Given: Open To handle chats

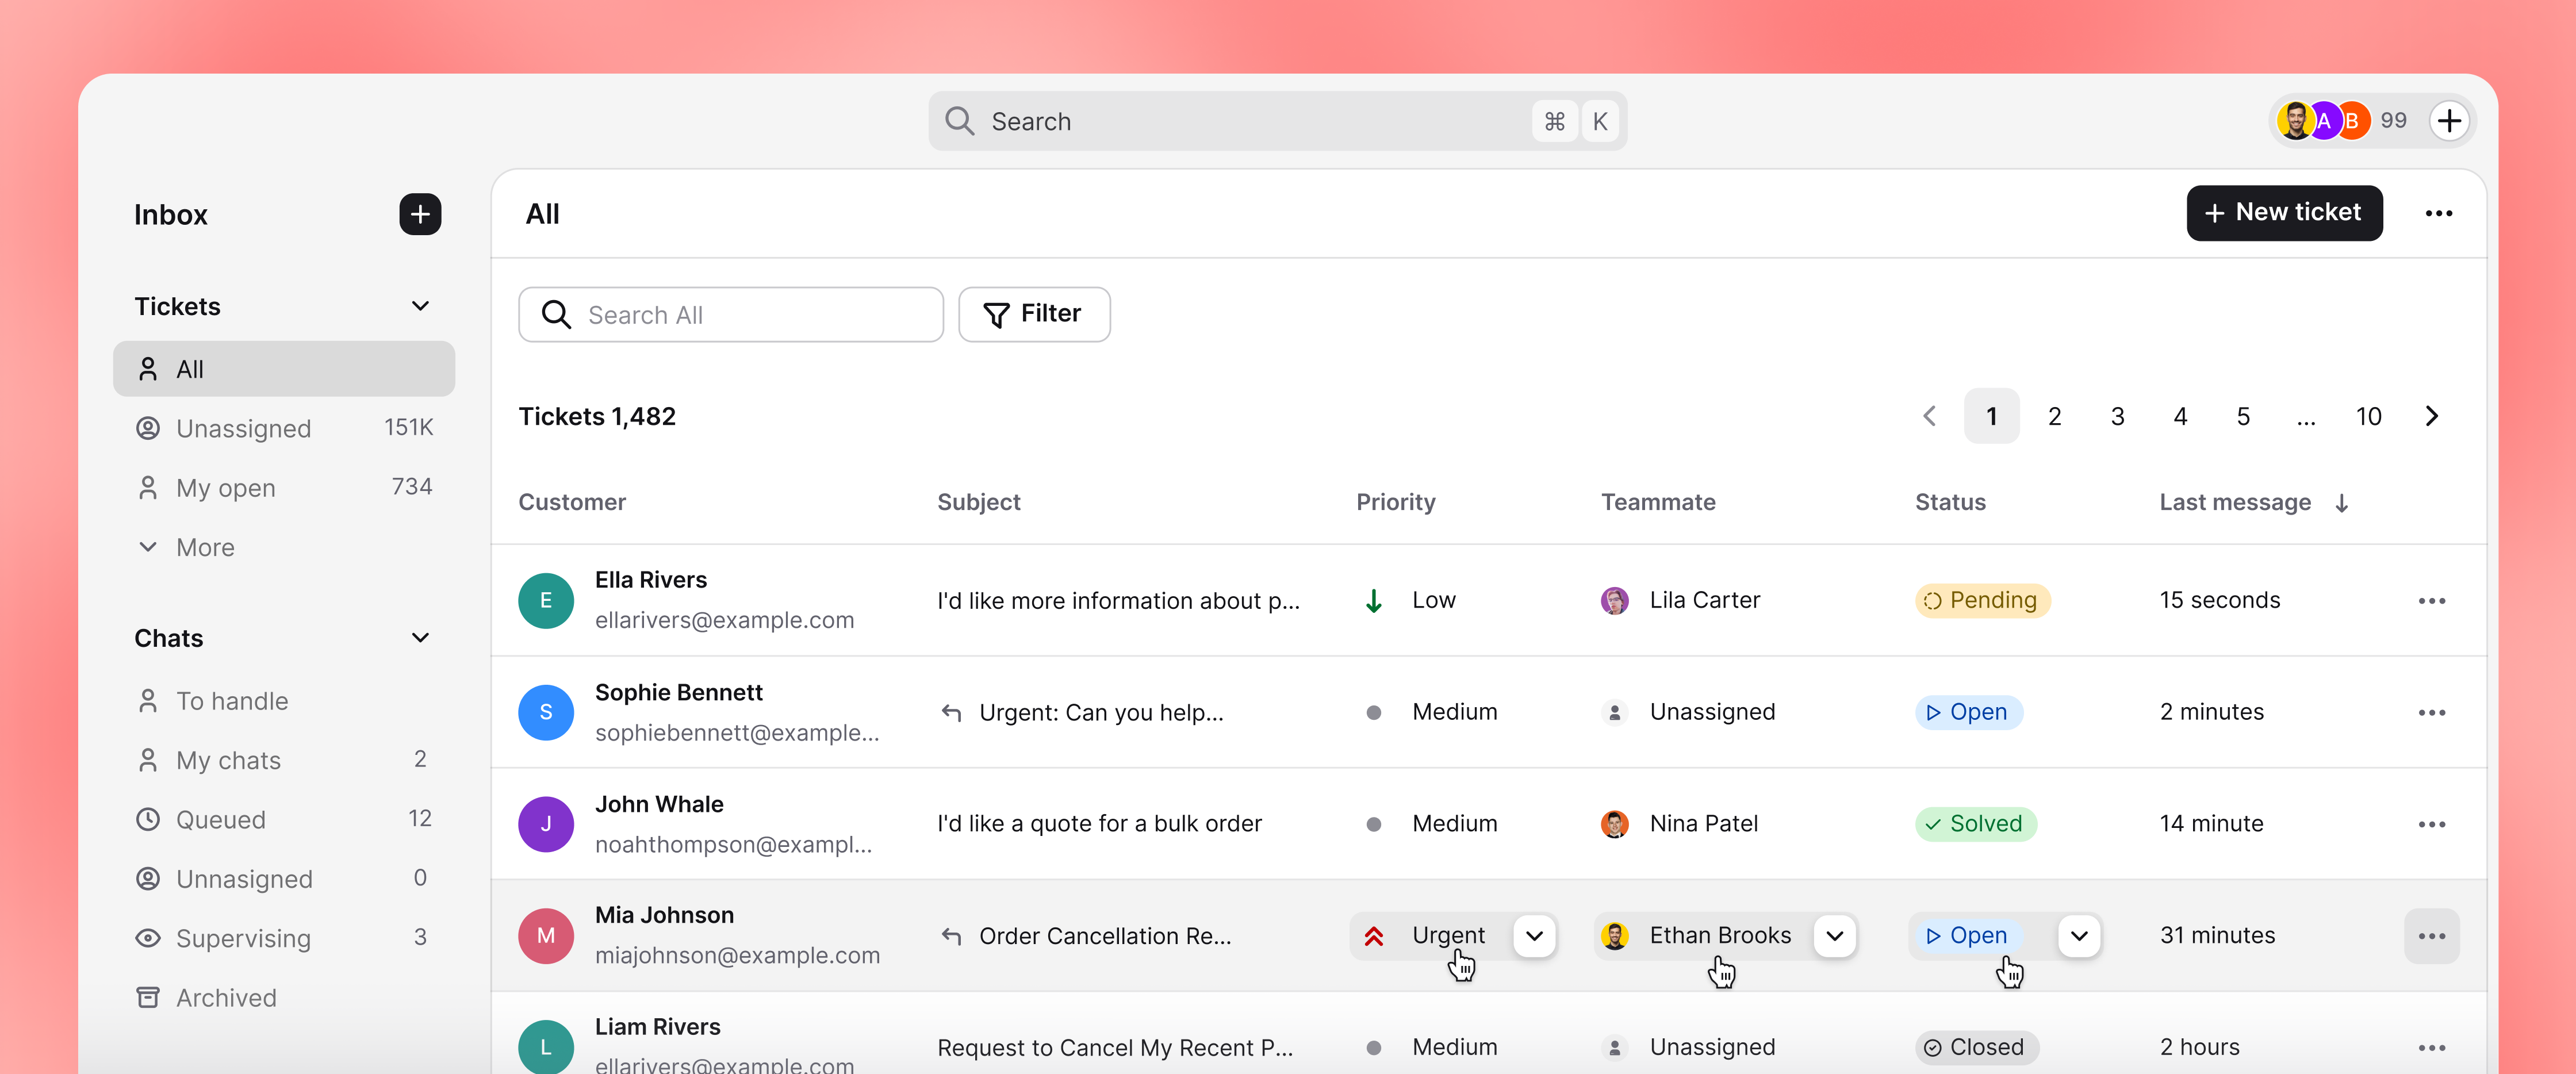Looking at the screenshot, I should pyautogui.click(x=284, y=701).
